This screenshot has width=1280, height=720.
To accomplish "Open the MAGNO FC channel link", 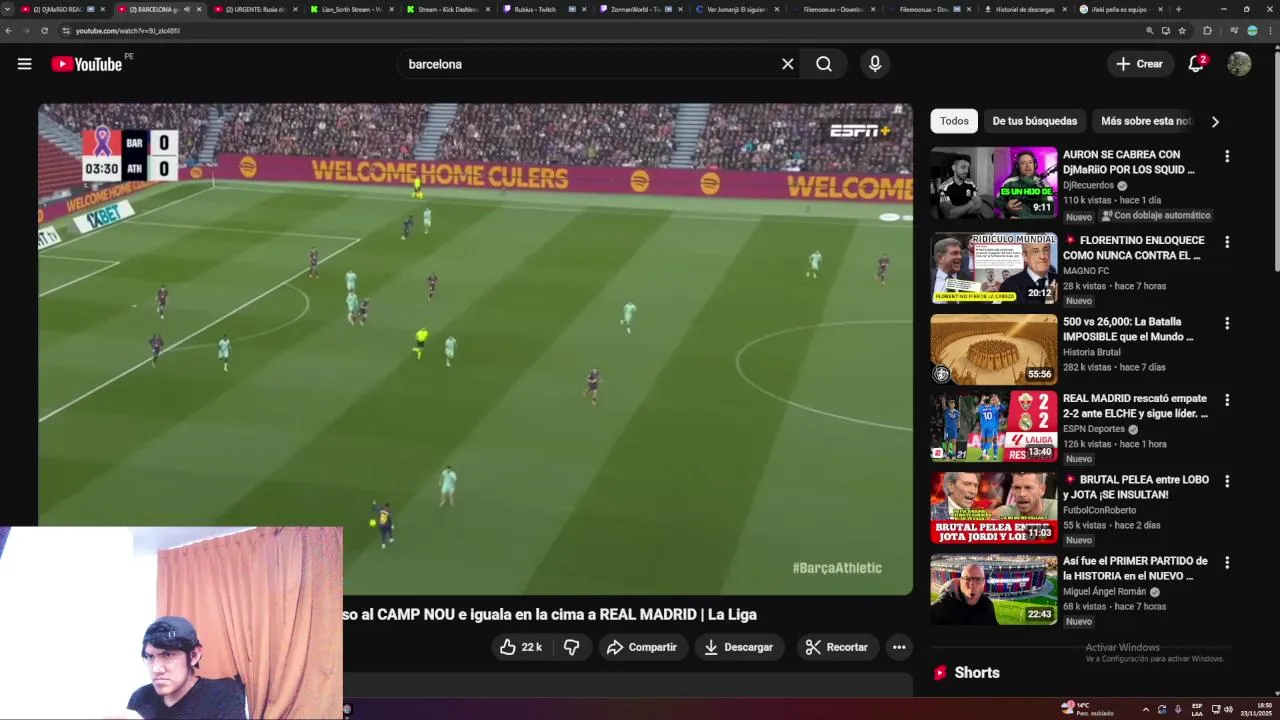I will [1086, 271].
